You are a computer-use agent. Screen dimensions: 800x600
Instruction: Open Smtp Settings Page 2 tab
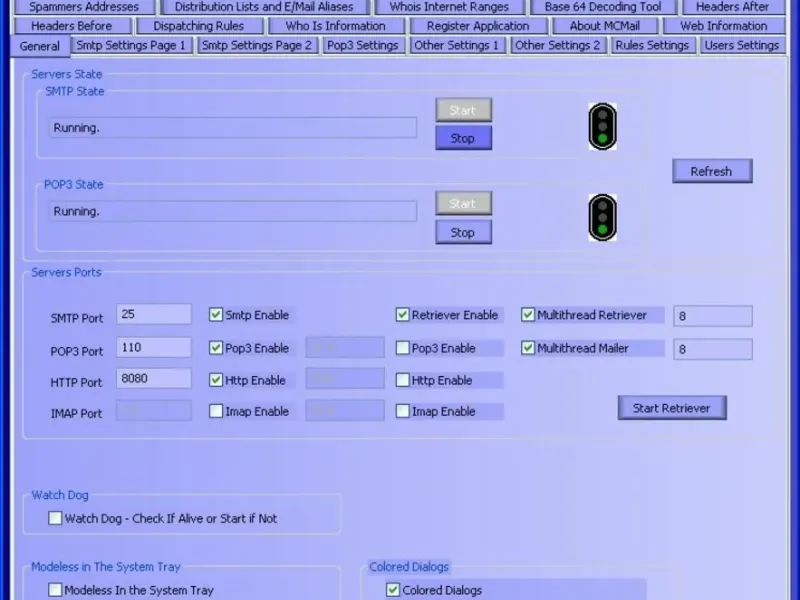[257, 45]
